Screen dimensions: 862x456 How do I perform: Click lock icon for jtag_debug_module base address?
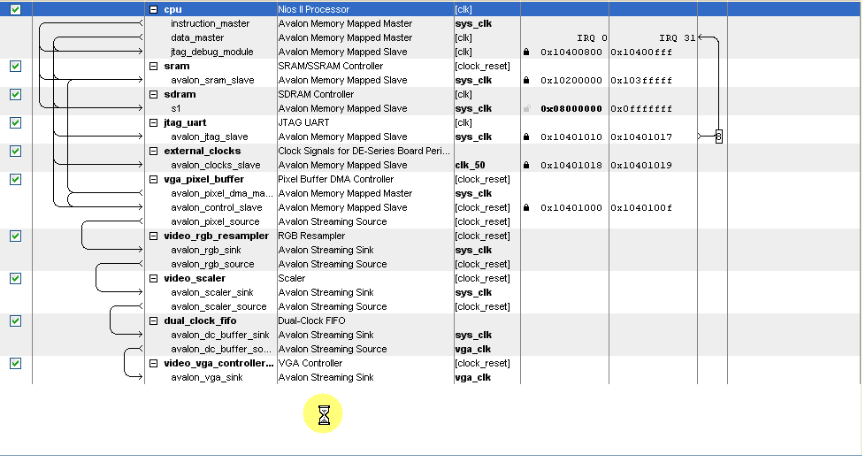(x=527, y=52)
